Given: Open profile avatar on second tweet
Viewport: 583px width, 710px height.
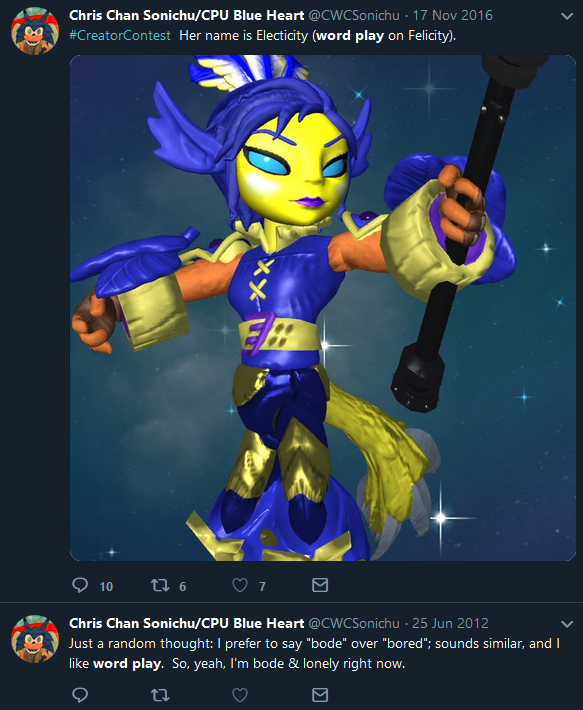Looking at the screenshot, I should click(x=35, y=638).
